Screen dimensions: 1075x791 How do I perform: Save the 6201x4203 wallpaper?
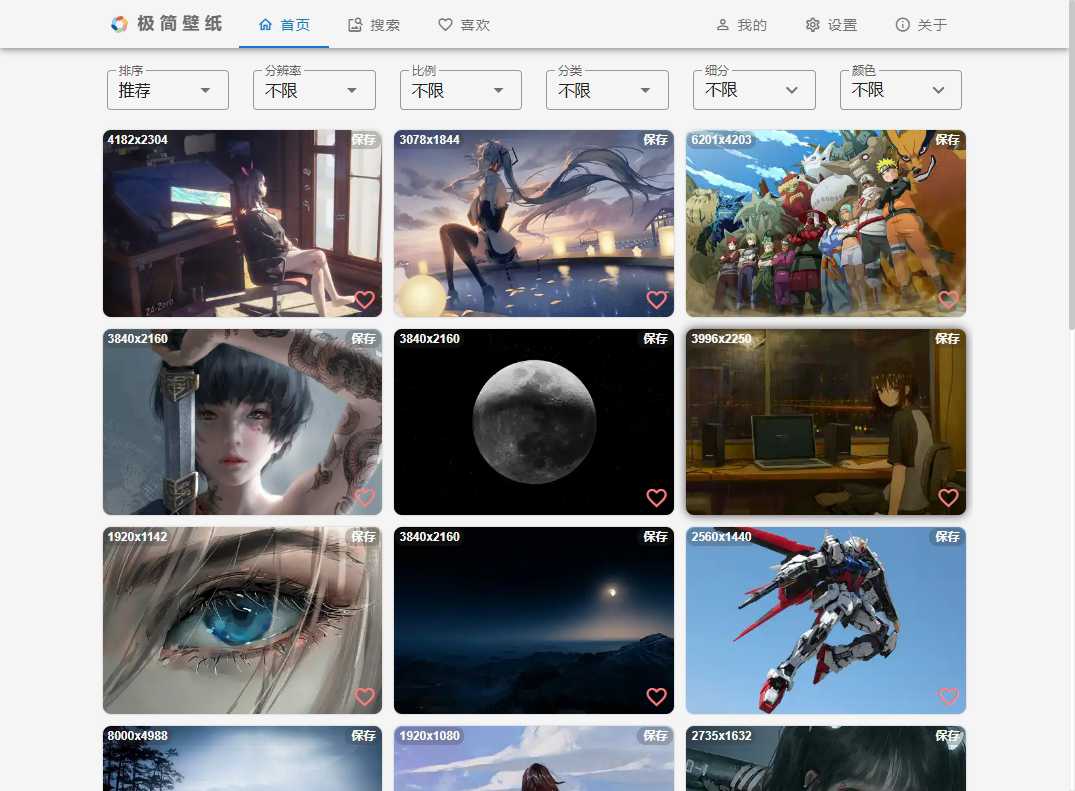[947, 140]
